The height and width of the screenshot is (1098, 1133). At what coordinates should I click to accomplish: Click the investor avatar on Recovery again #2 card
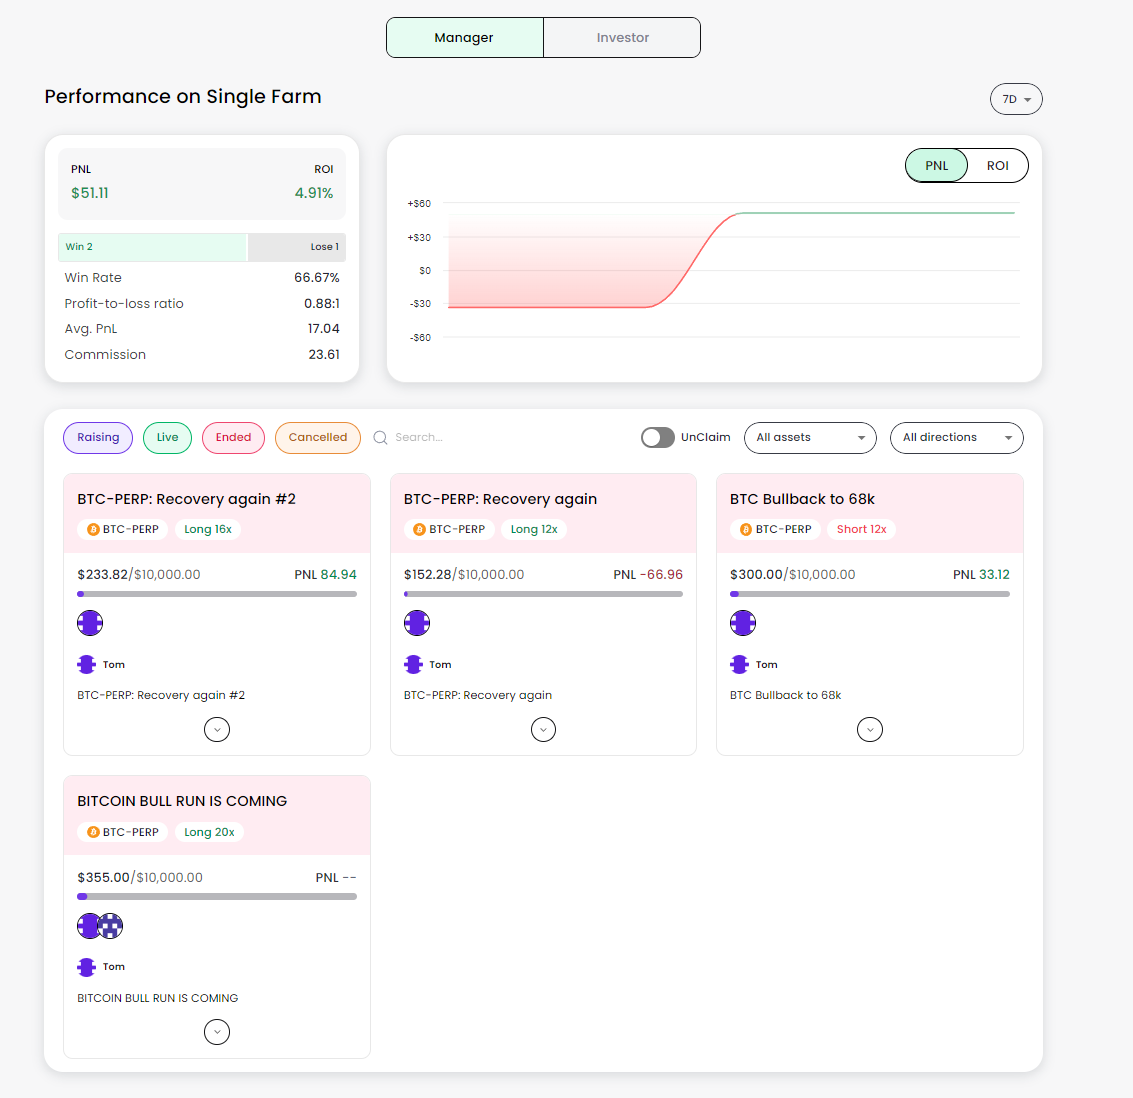(x=90, y=623)
